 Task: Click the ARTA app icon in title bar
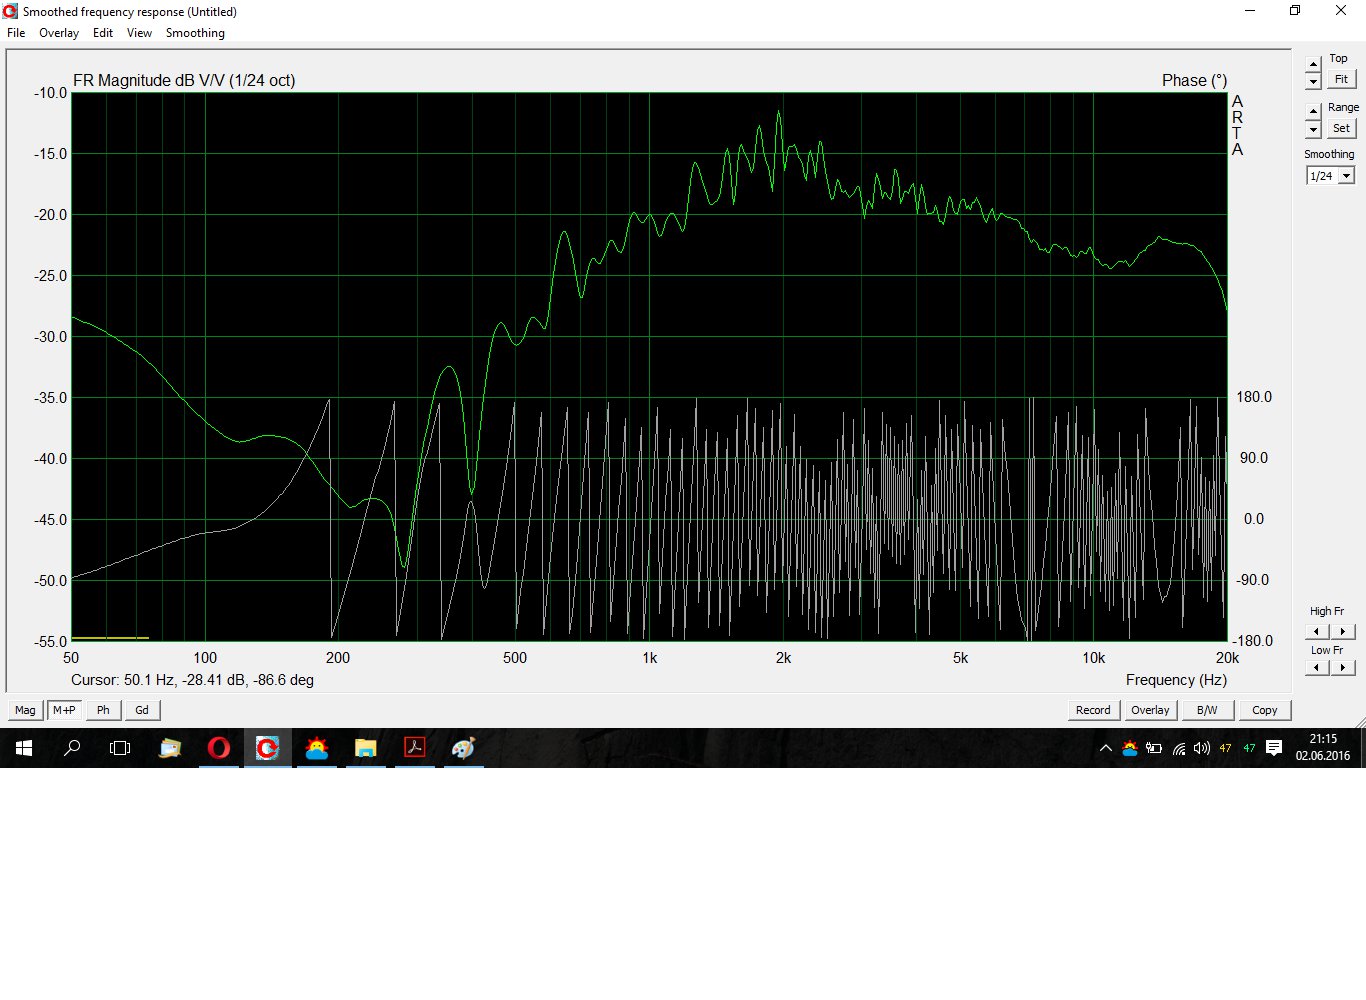coord(10,11)
